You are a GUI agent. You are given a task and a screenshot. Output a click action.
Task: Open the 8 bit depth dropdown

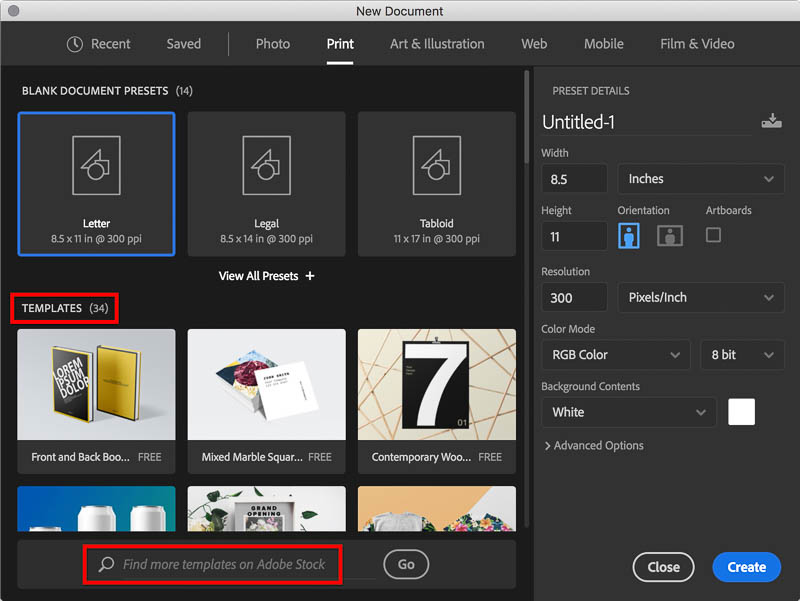(x=742, y=355)
